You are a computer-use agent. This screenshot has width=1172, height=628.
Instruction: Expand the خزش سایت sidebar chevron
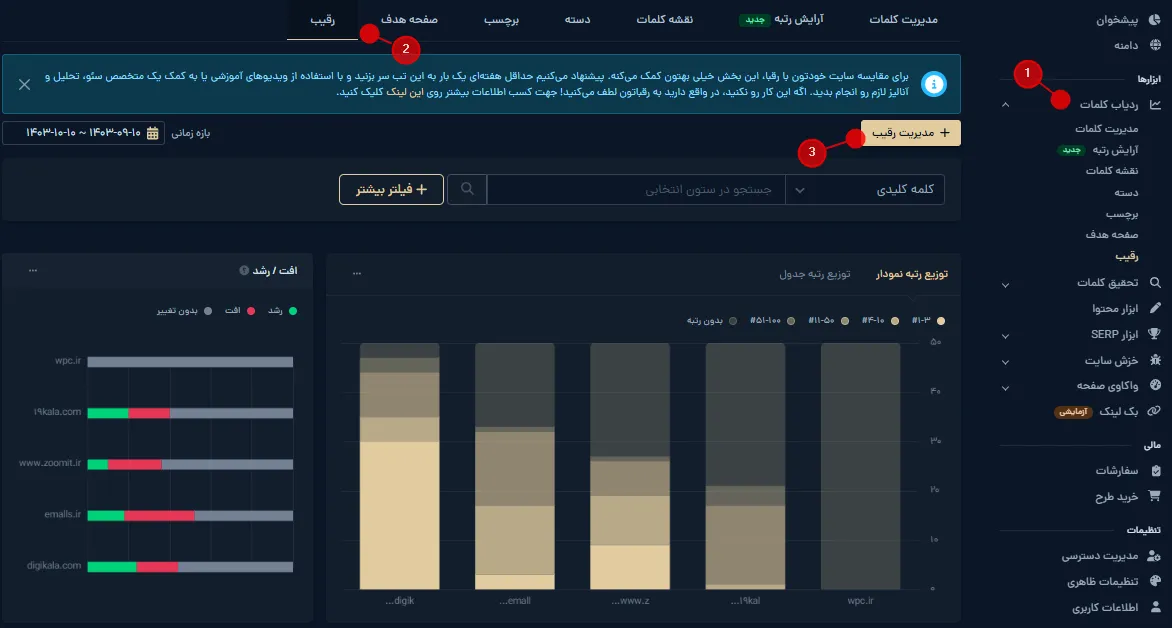pos(1005,362)
